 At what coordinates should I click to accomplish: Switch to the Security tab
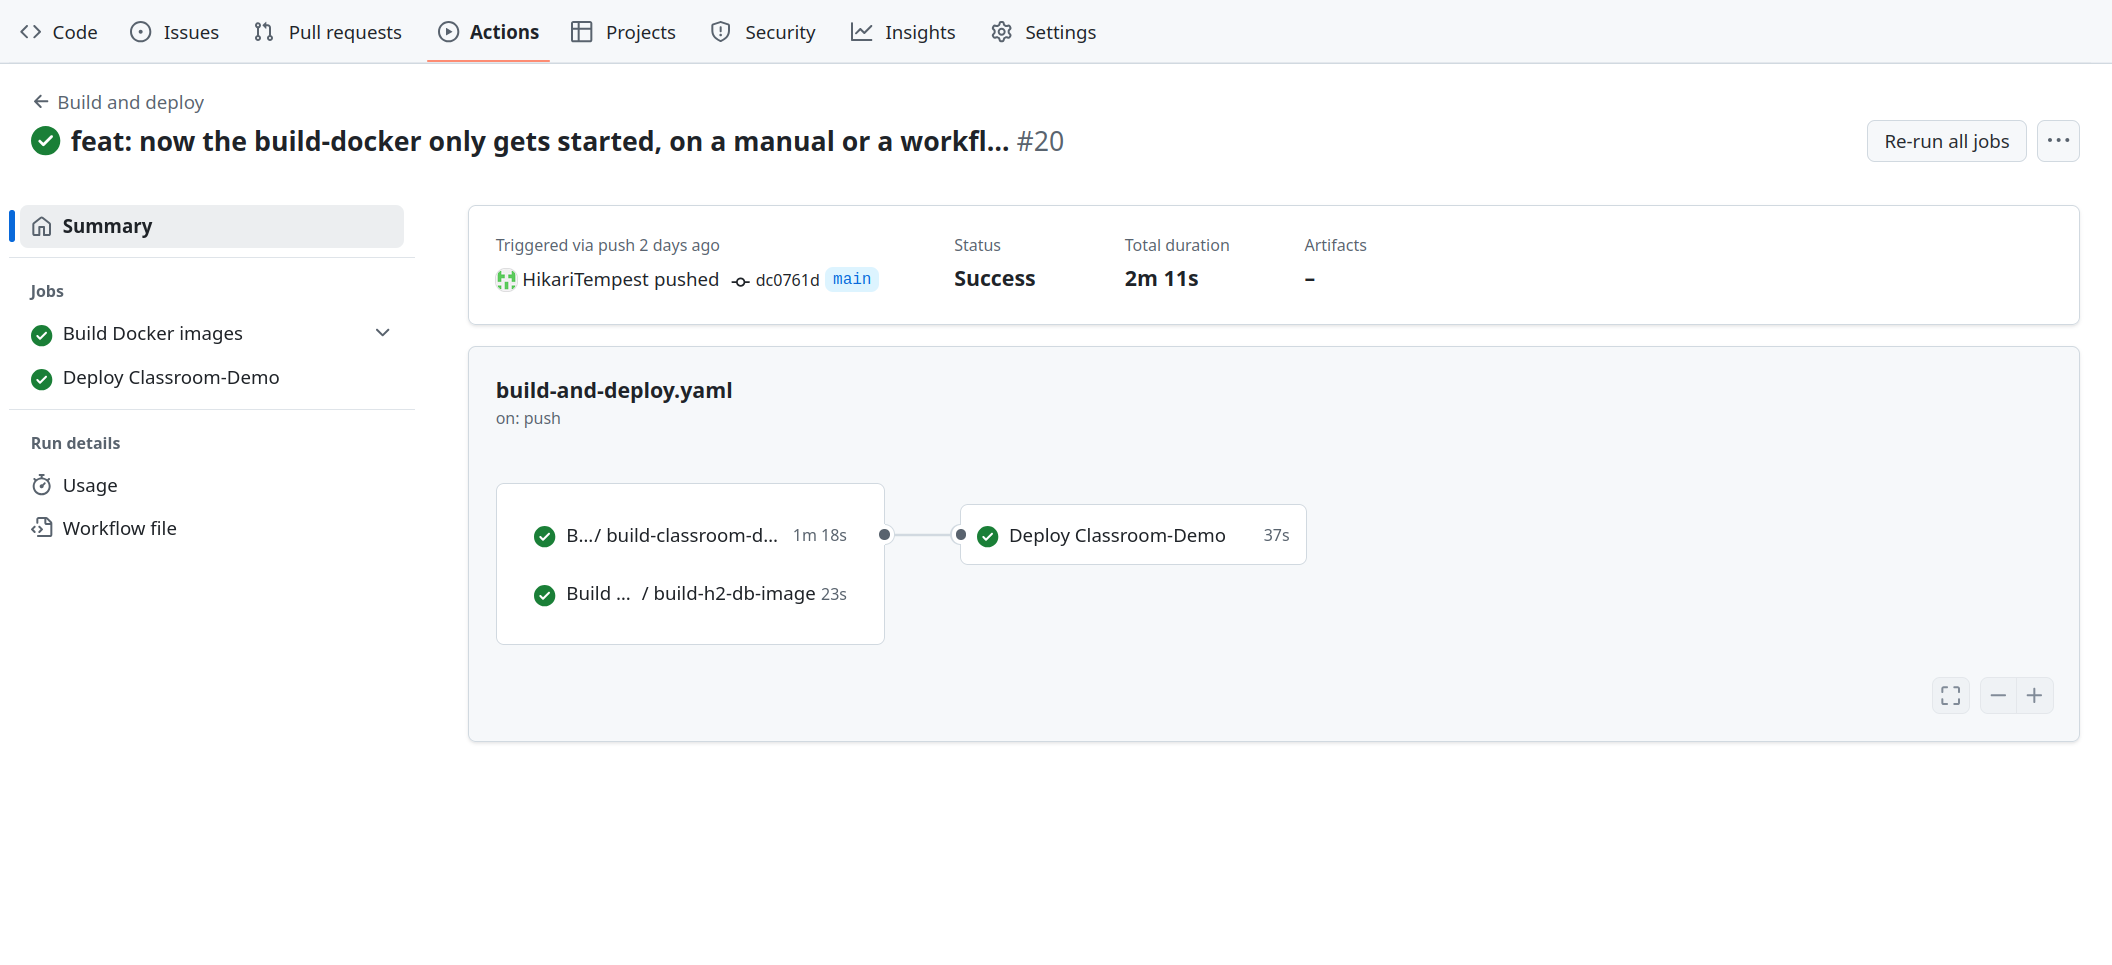point(763,32)
